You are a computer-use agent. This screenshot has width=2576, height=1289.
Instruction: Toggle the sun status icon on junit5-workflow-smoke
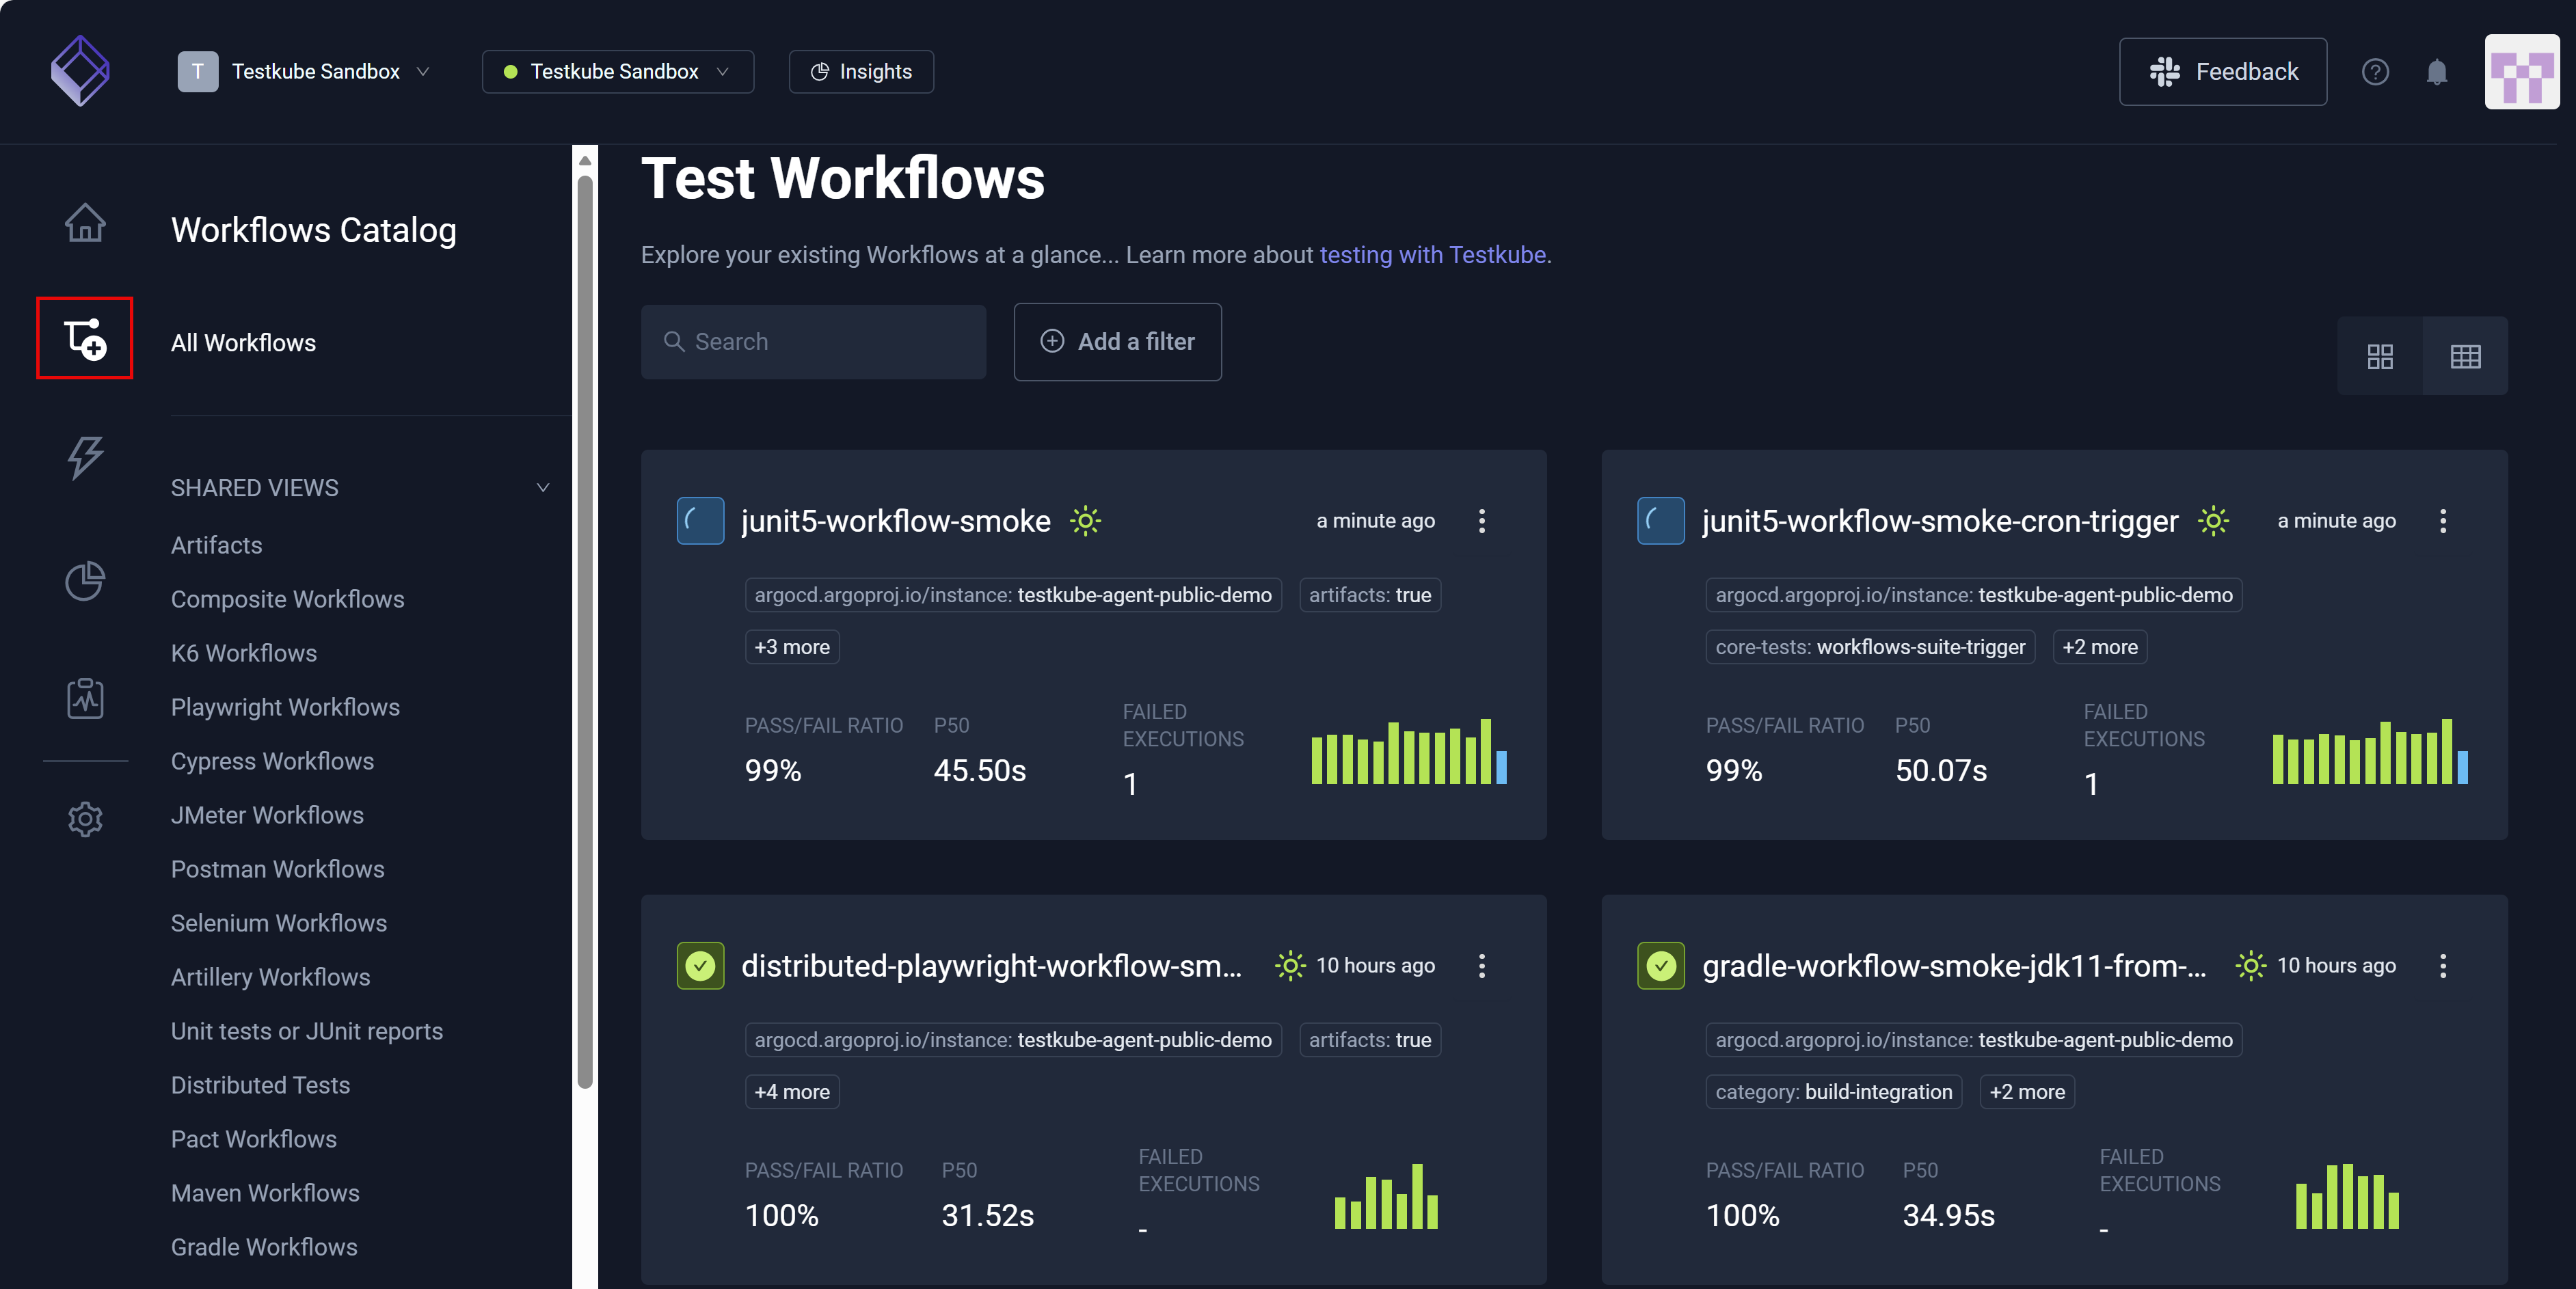click(x=1085, y=520)
